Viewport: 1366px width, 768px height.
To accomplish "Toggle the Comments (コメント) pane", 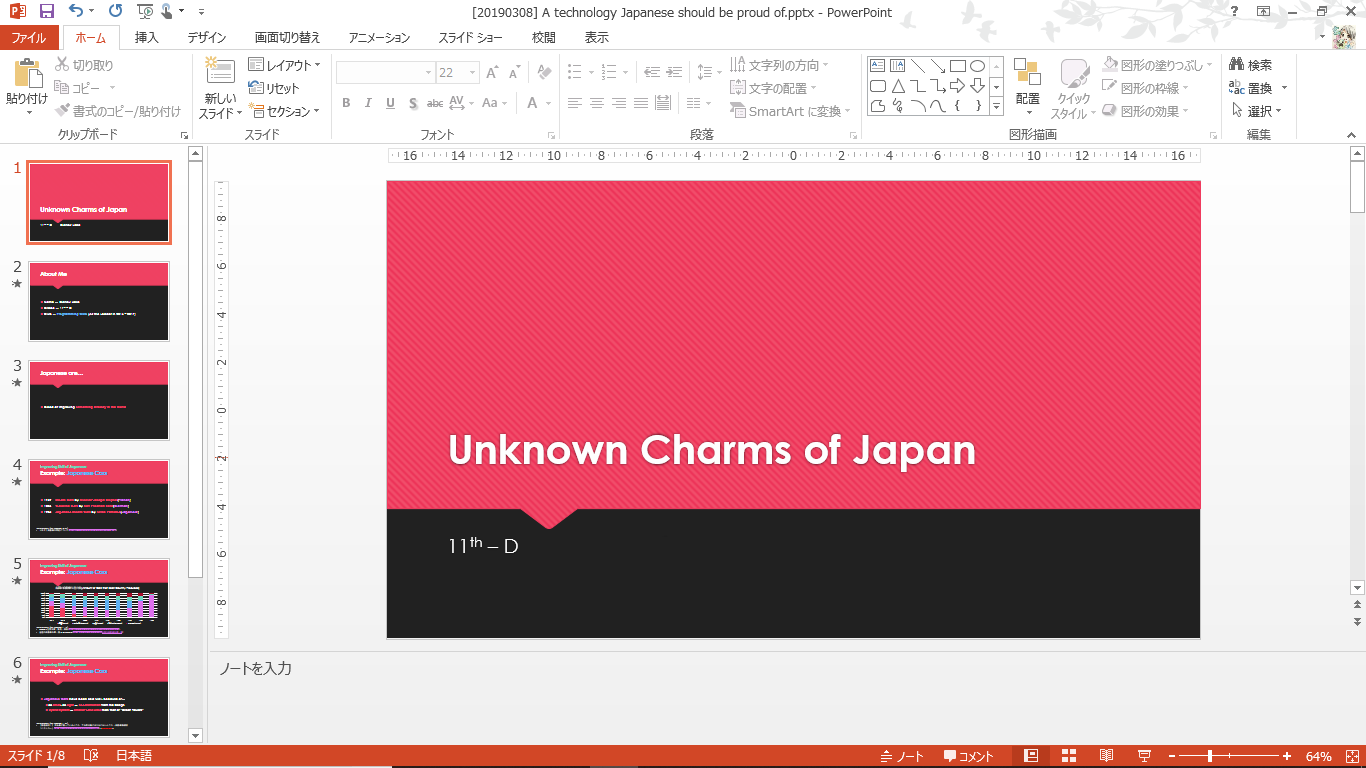I will [968, 756].
